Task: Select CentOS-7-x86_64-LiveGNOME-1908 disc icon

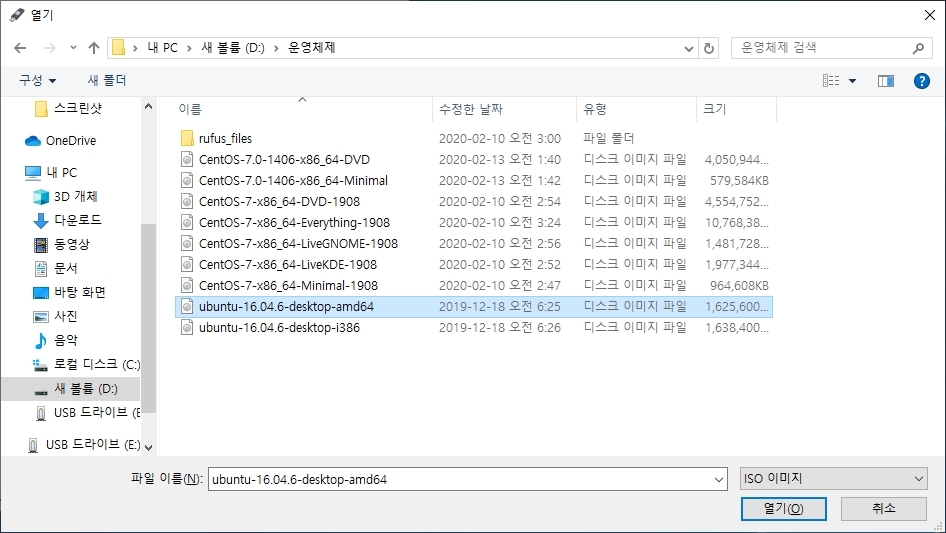Action: (x=187, y=243)
